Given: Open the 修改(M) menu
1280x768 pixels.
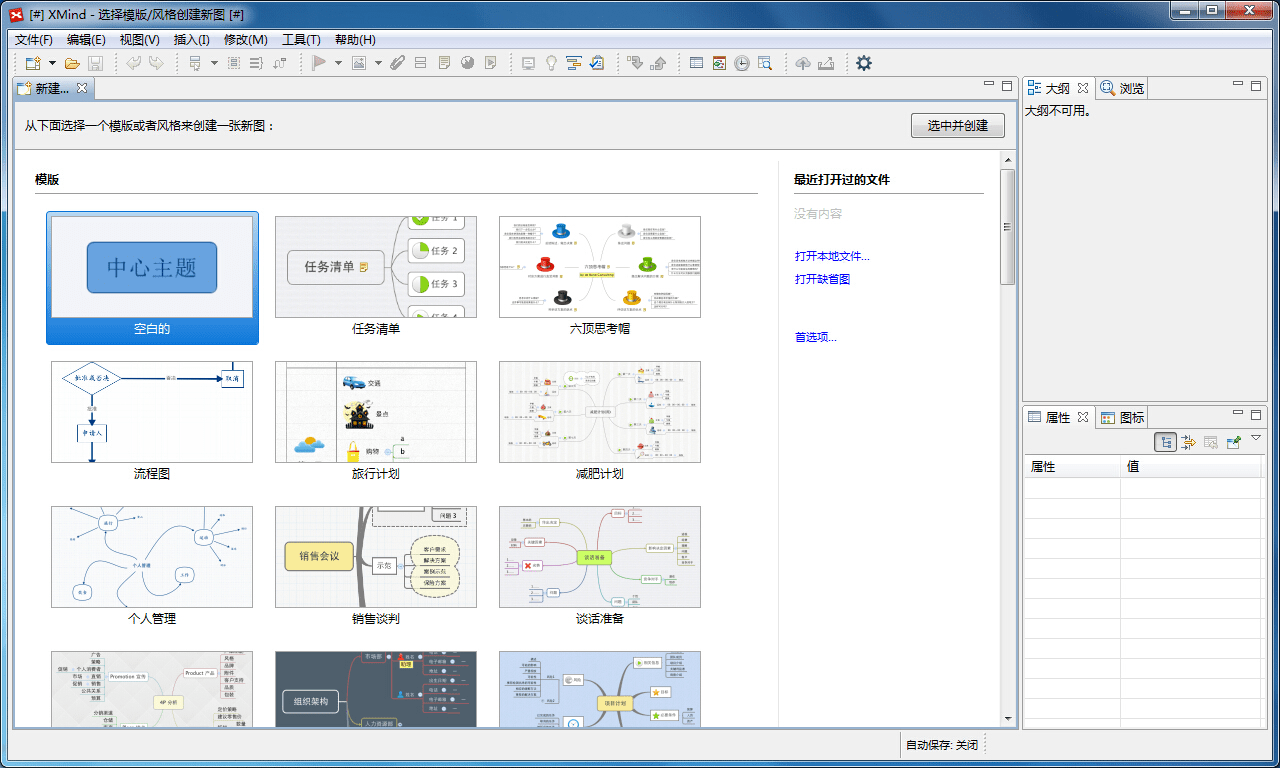Looking at the screenshot, I should (246, 40).
